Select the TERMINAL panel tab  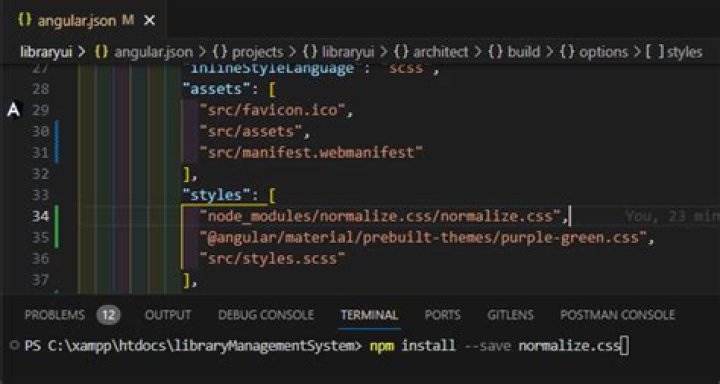(x=369, y=315)
